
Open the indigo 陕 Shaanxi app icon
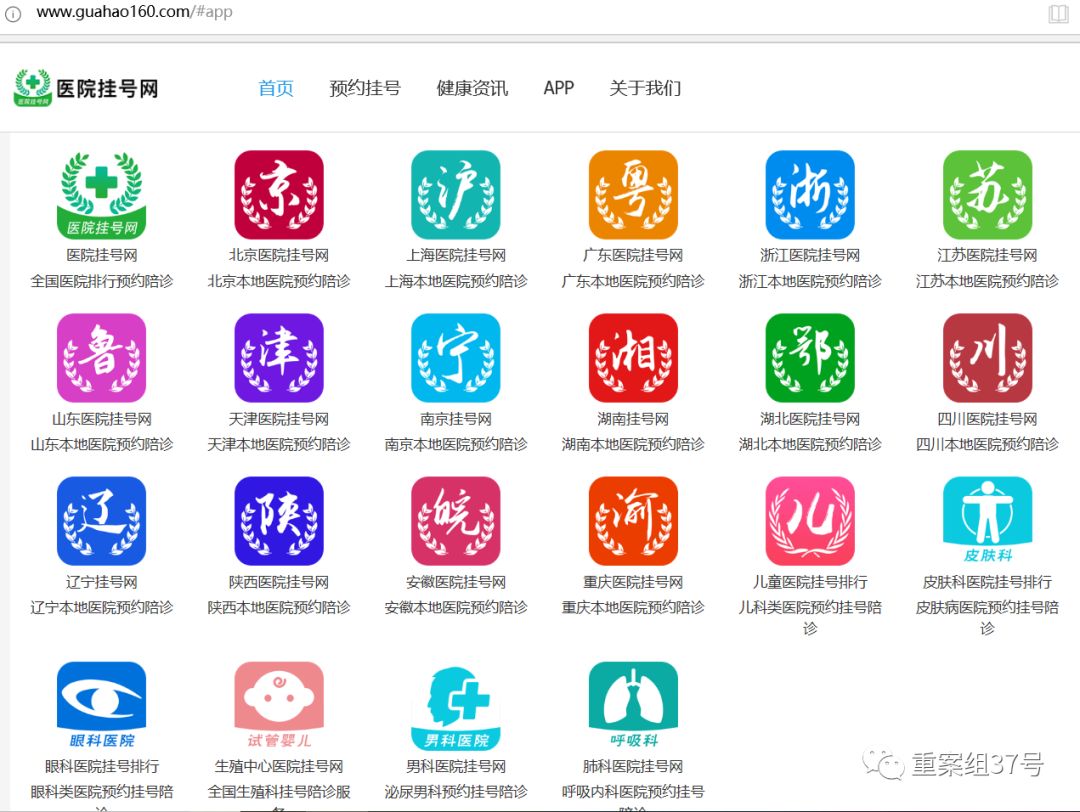279,521
